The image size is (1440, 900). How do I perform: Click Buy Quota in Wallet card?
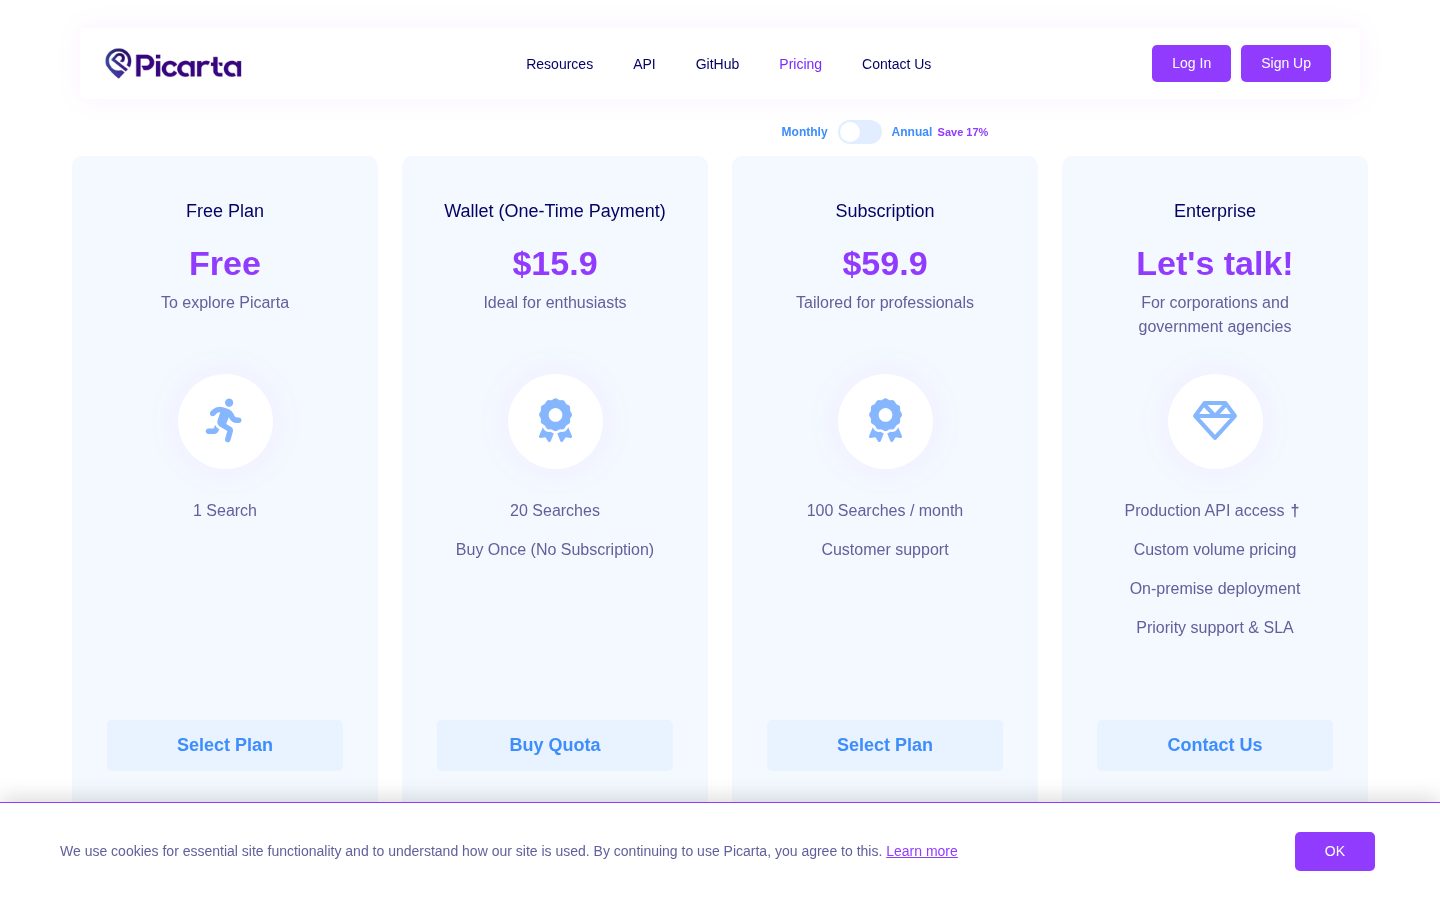click(555, 745)
